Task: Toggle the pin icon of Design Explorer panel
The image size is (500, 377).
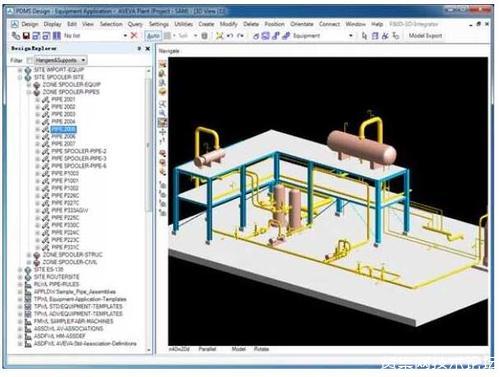Action: 139,49
